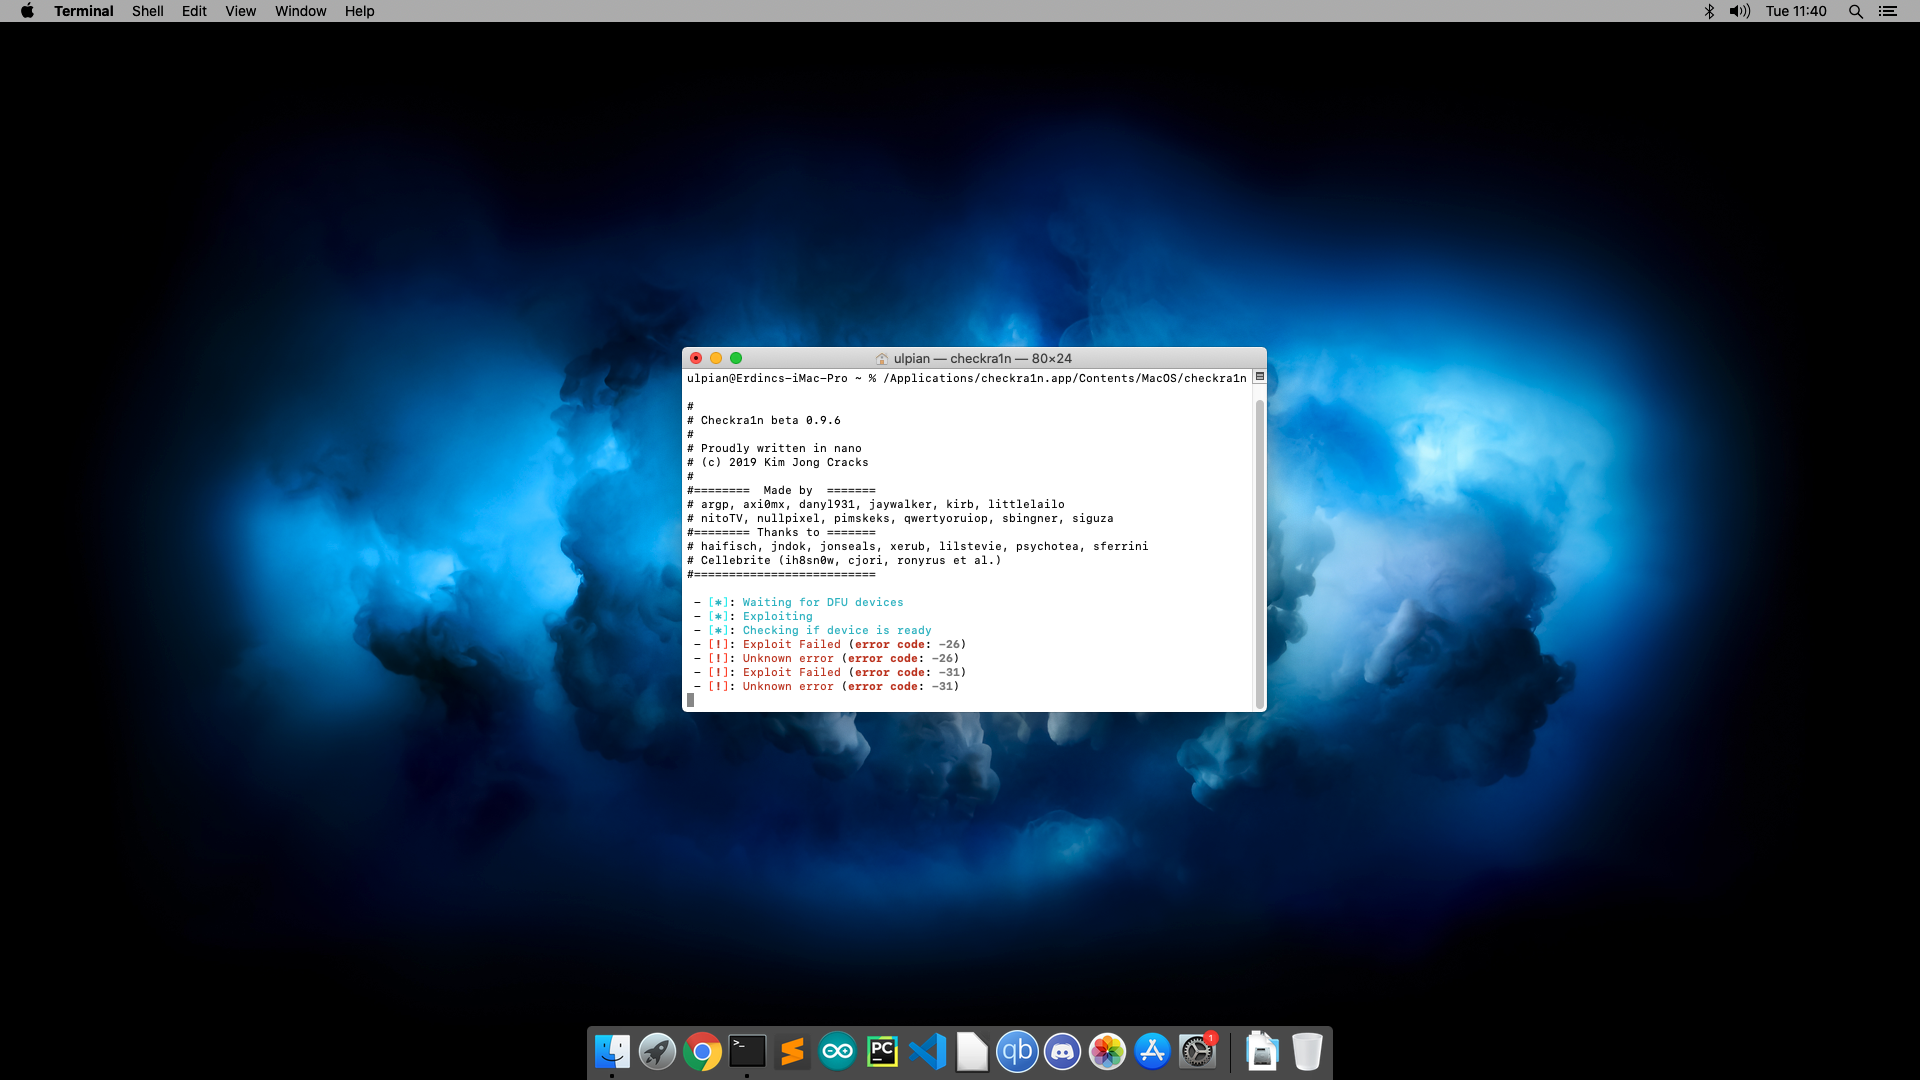This screenshot has height=1080, width=1920.
Task: Click the checkra1n command path in prompt
Action: (x=1065, y=378)
